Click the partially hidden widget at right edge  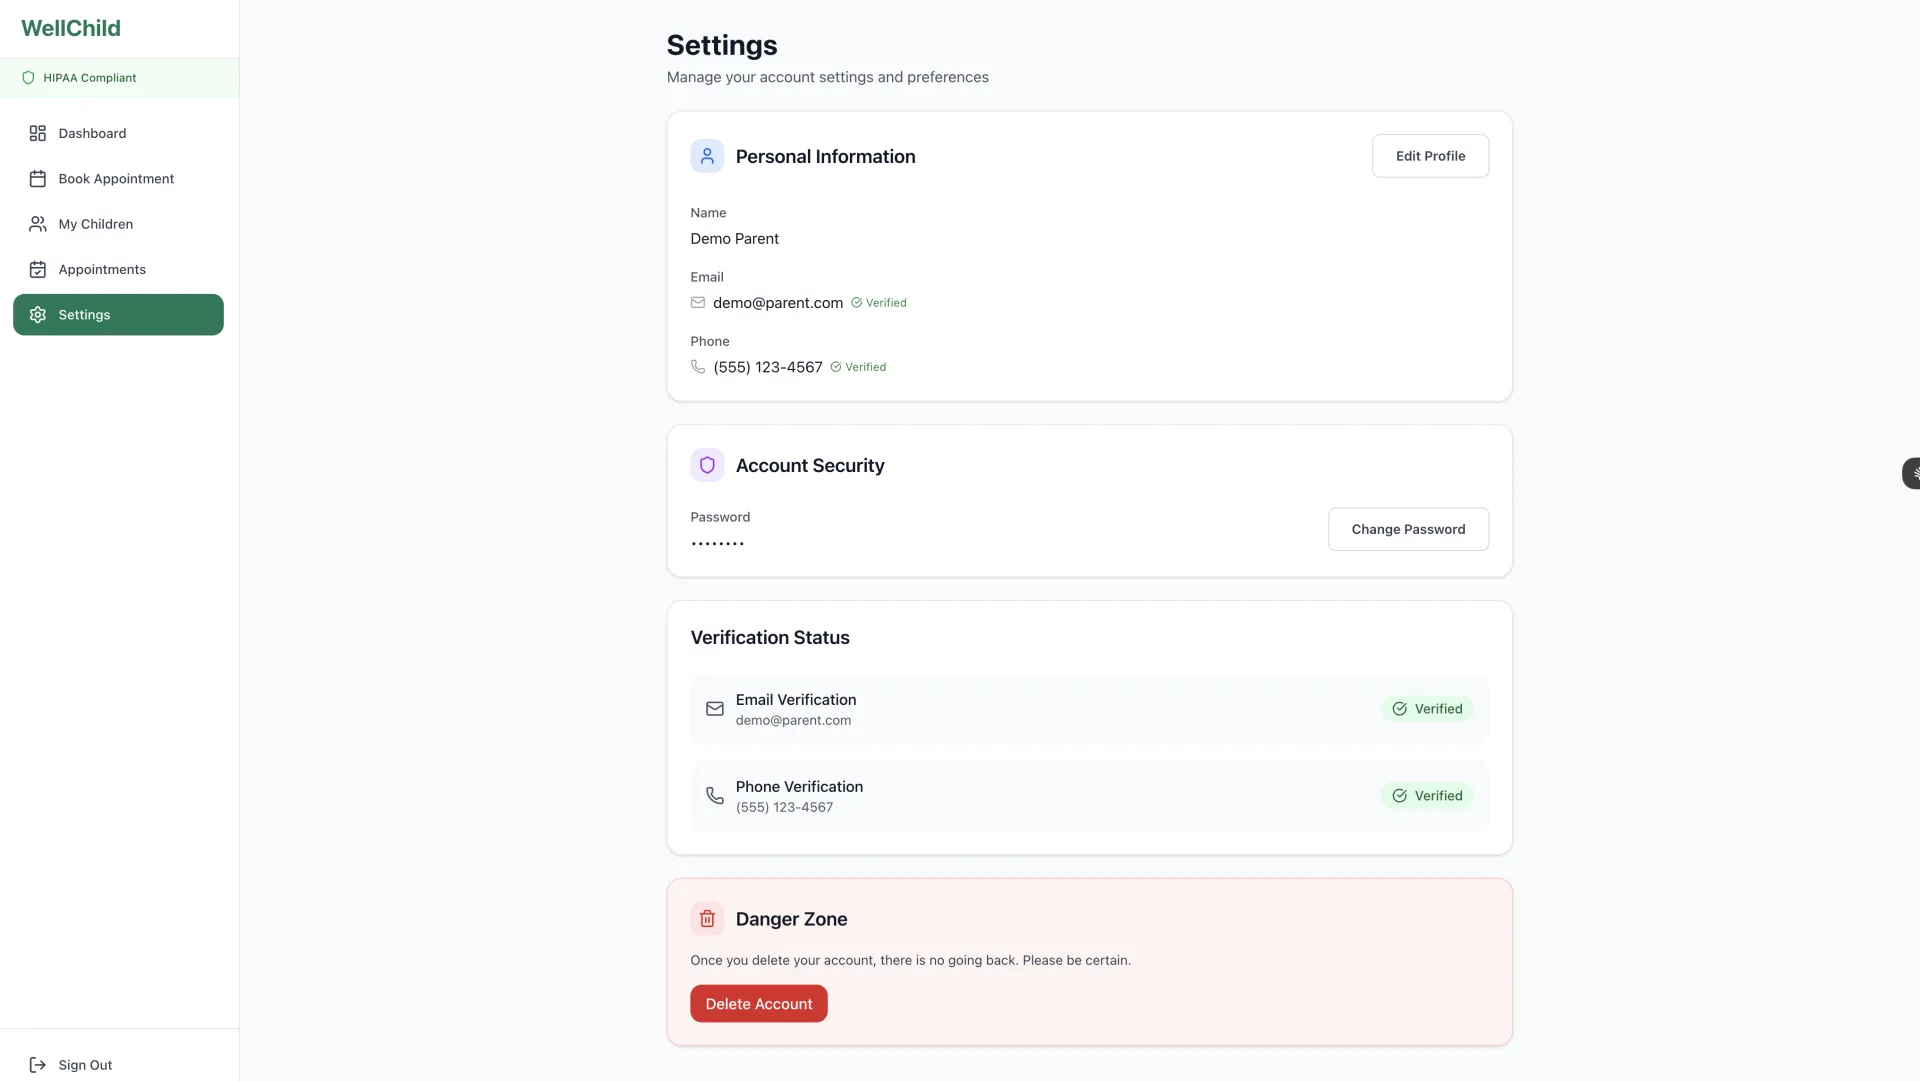(1912, 473)
